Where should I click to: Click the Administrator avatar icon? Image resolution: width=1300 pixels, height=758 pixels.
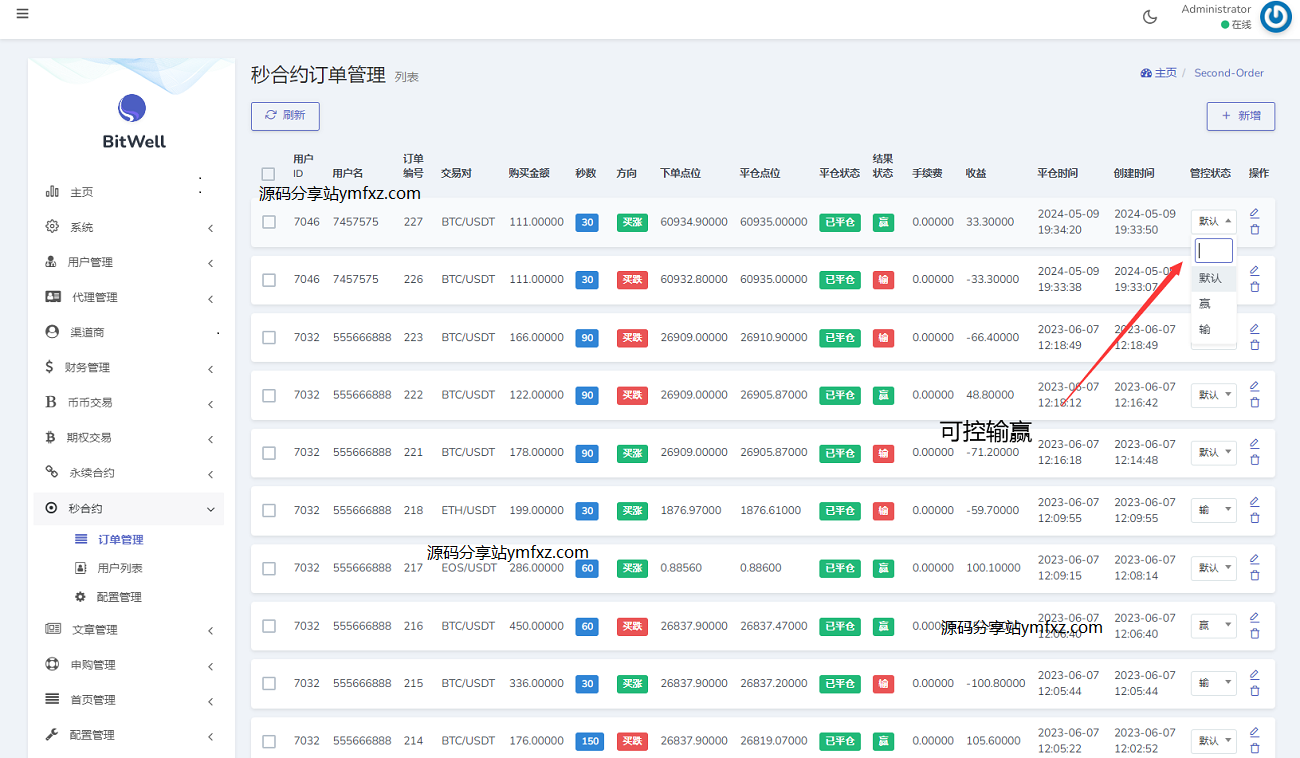[x=1275, y=17]
